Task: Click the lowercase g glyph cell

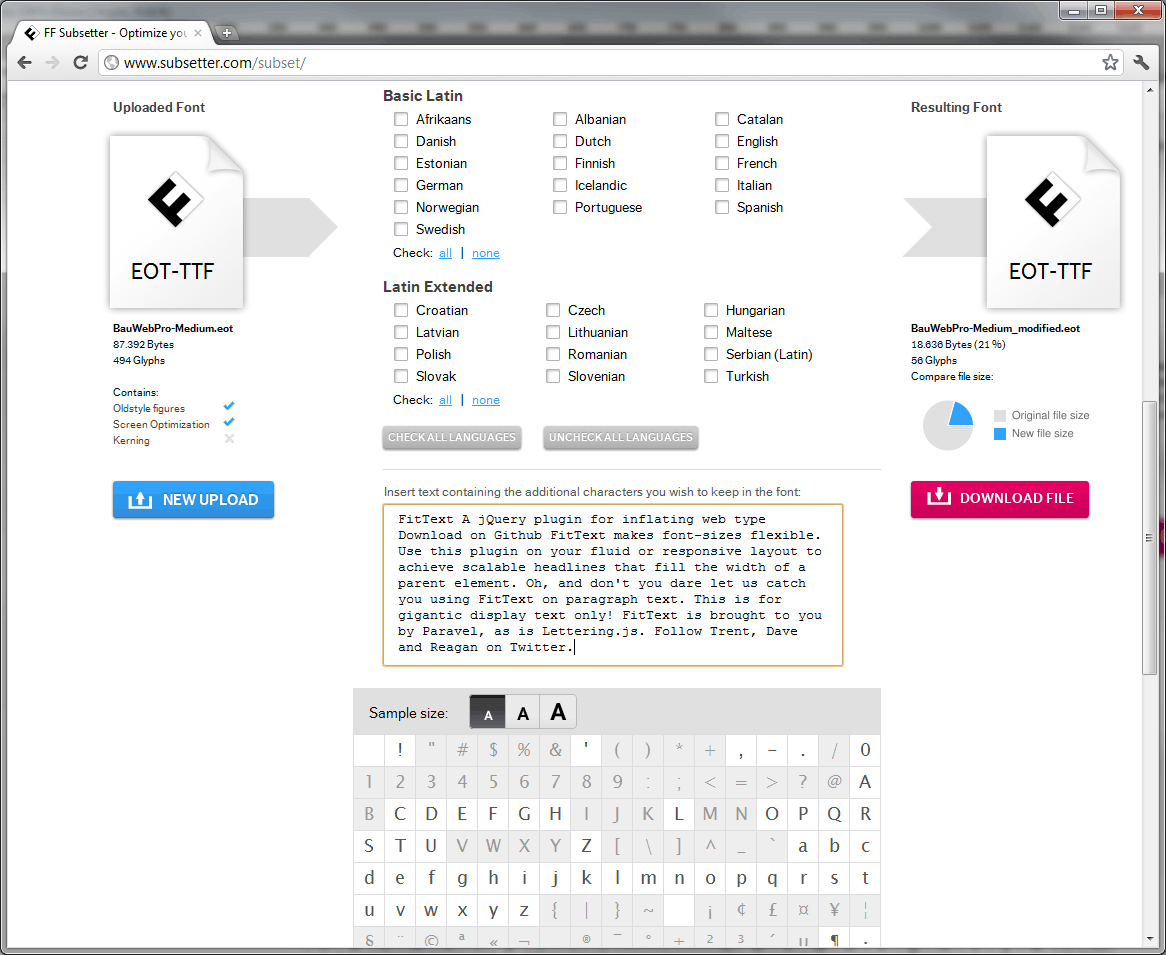Action: point(462,878)
